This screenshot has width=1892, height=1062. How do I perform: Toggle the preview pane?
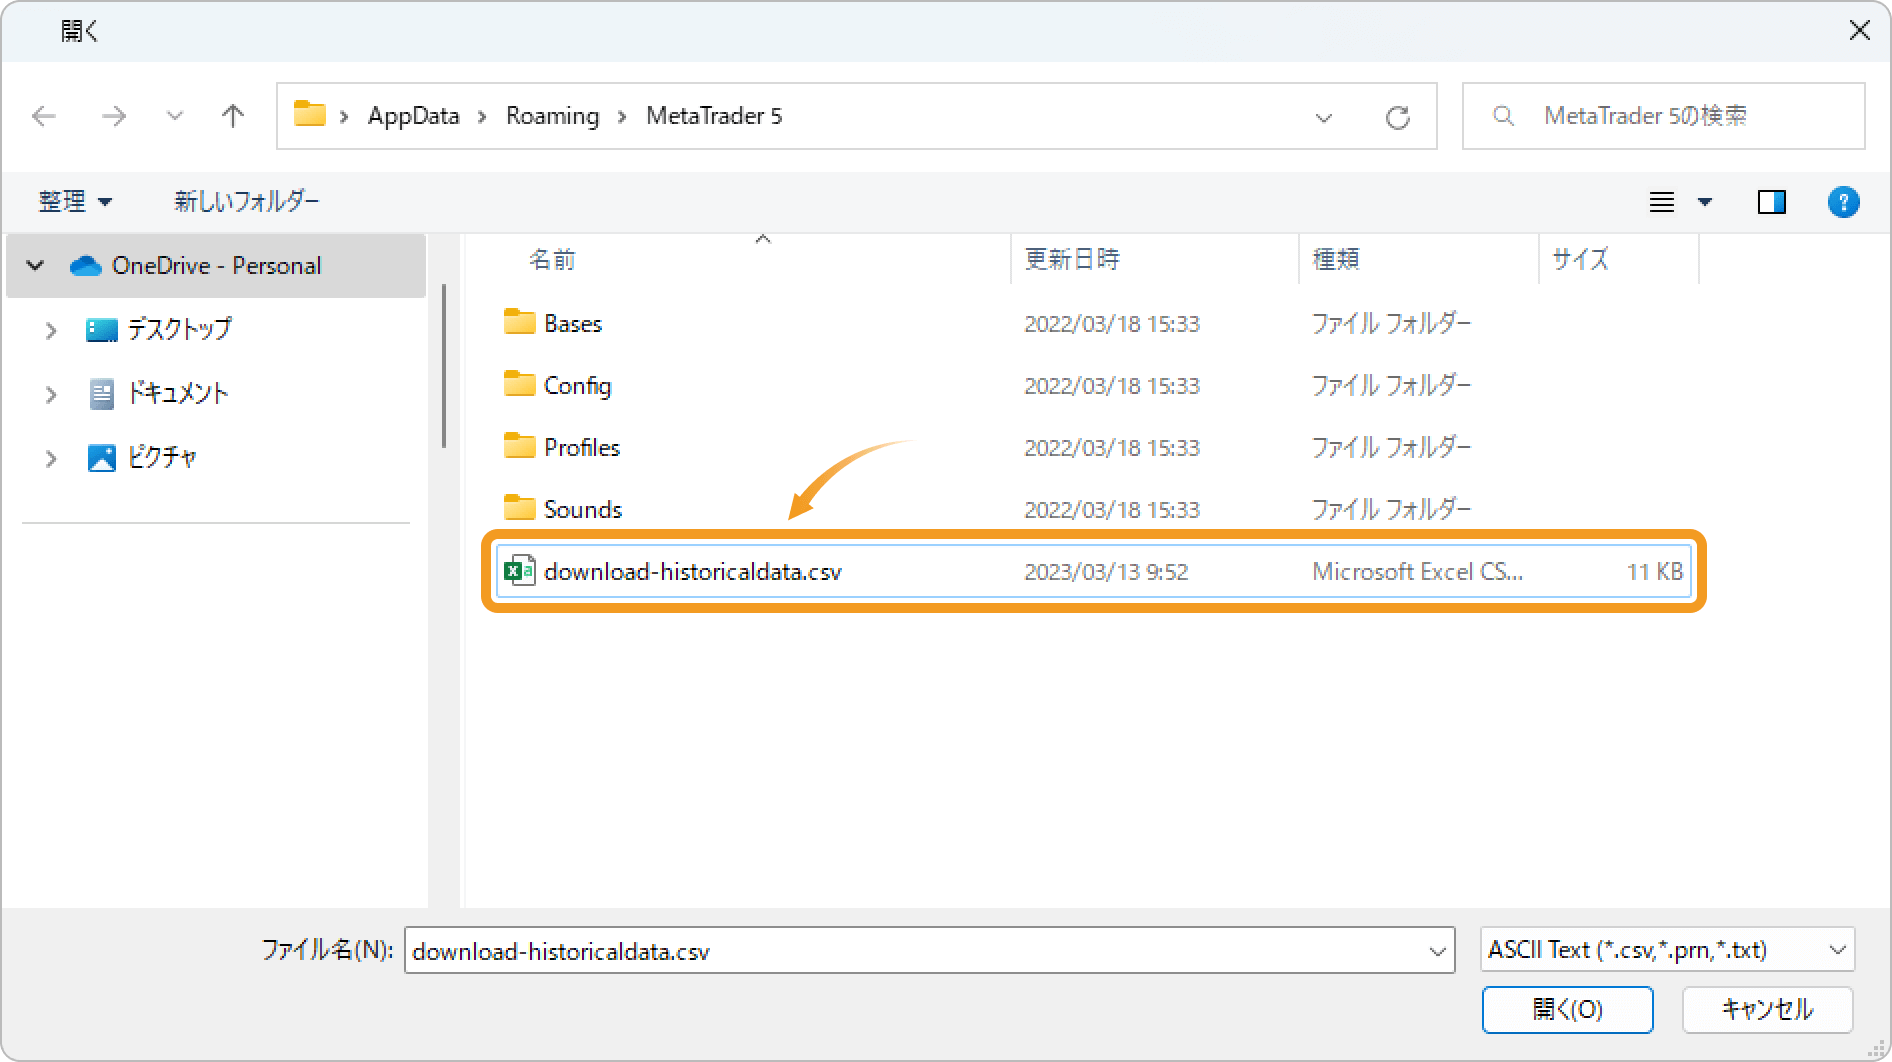(x=1772, y=202)
